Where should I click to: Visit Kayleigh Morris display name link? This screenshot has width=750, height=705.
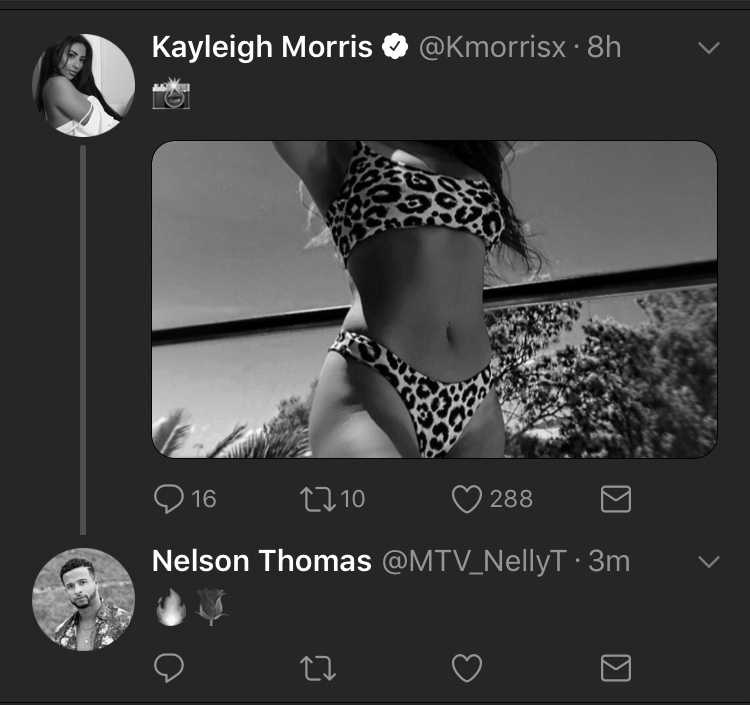click(x=262, y=48)
